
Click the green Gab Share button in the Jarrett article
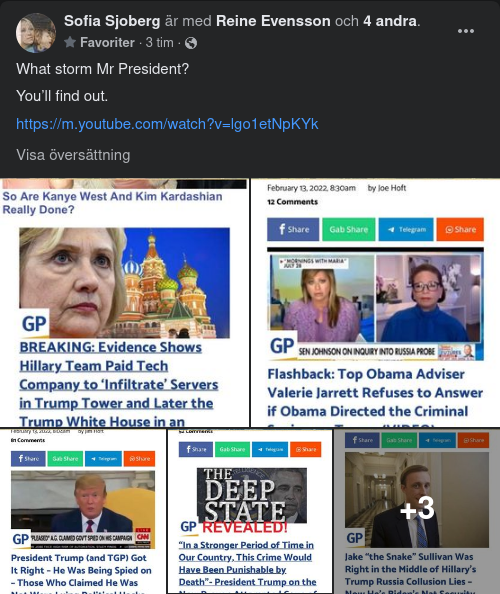click(348, 229)
